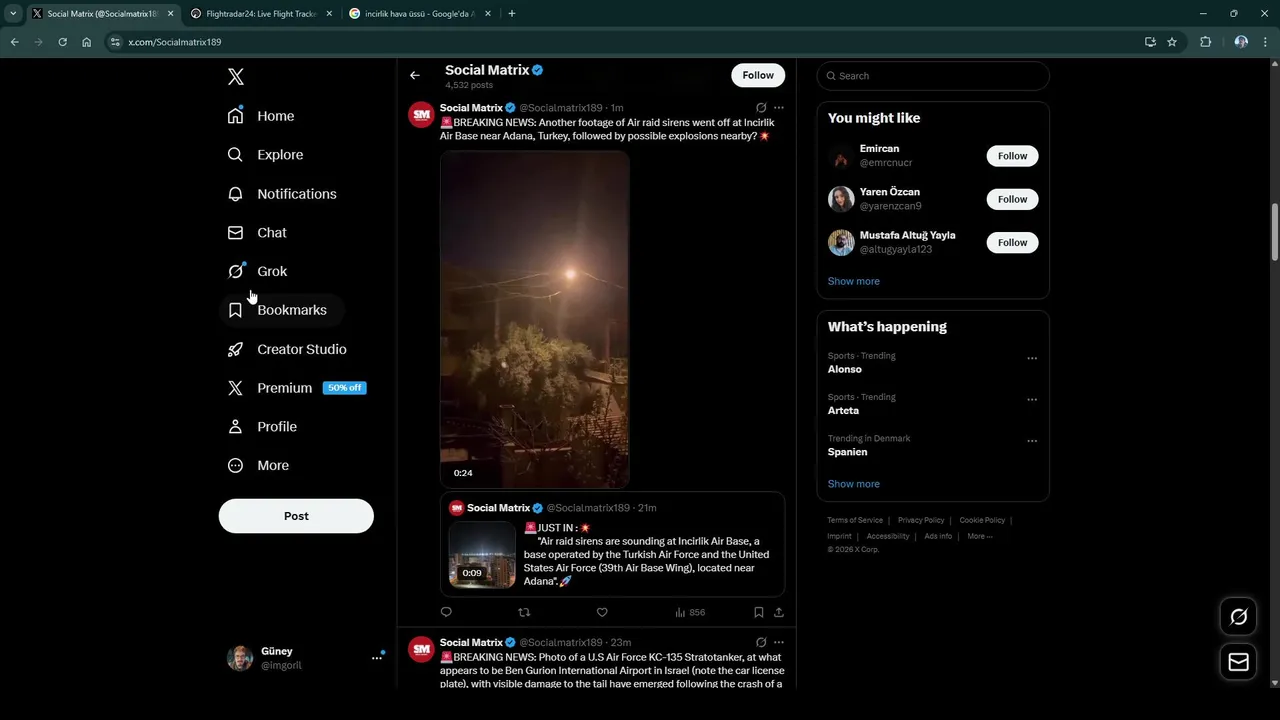Share the Incirlik sirens post

779,612
